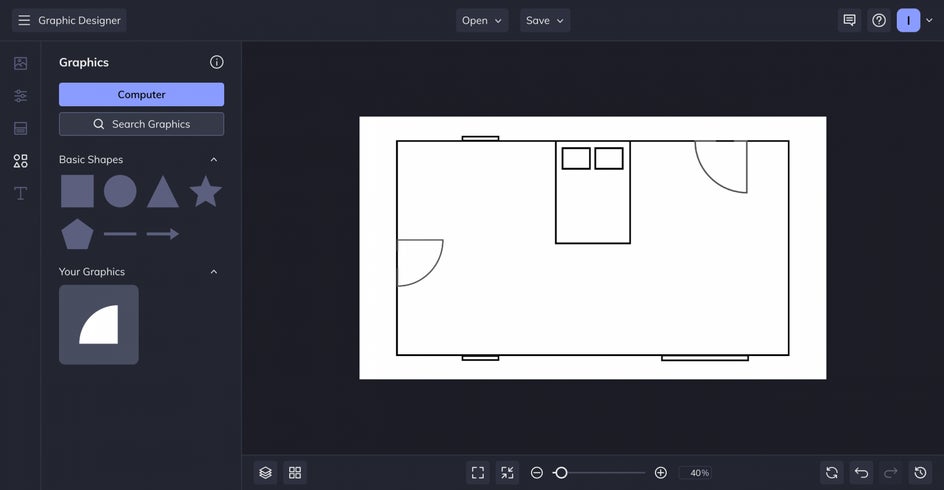Select the right pillow rectangle on canvas
Viewport: 944px width, 490px height.
[x=609, y=159]
